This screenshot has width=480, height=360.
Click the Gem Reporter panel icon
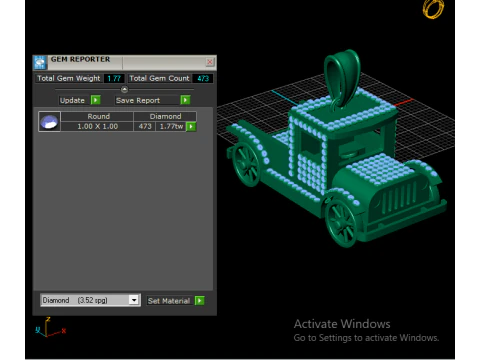(x=40, y=62)
